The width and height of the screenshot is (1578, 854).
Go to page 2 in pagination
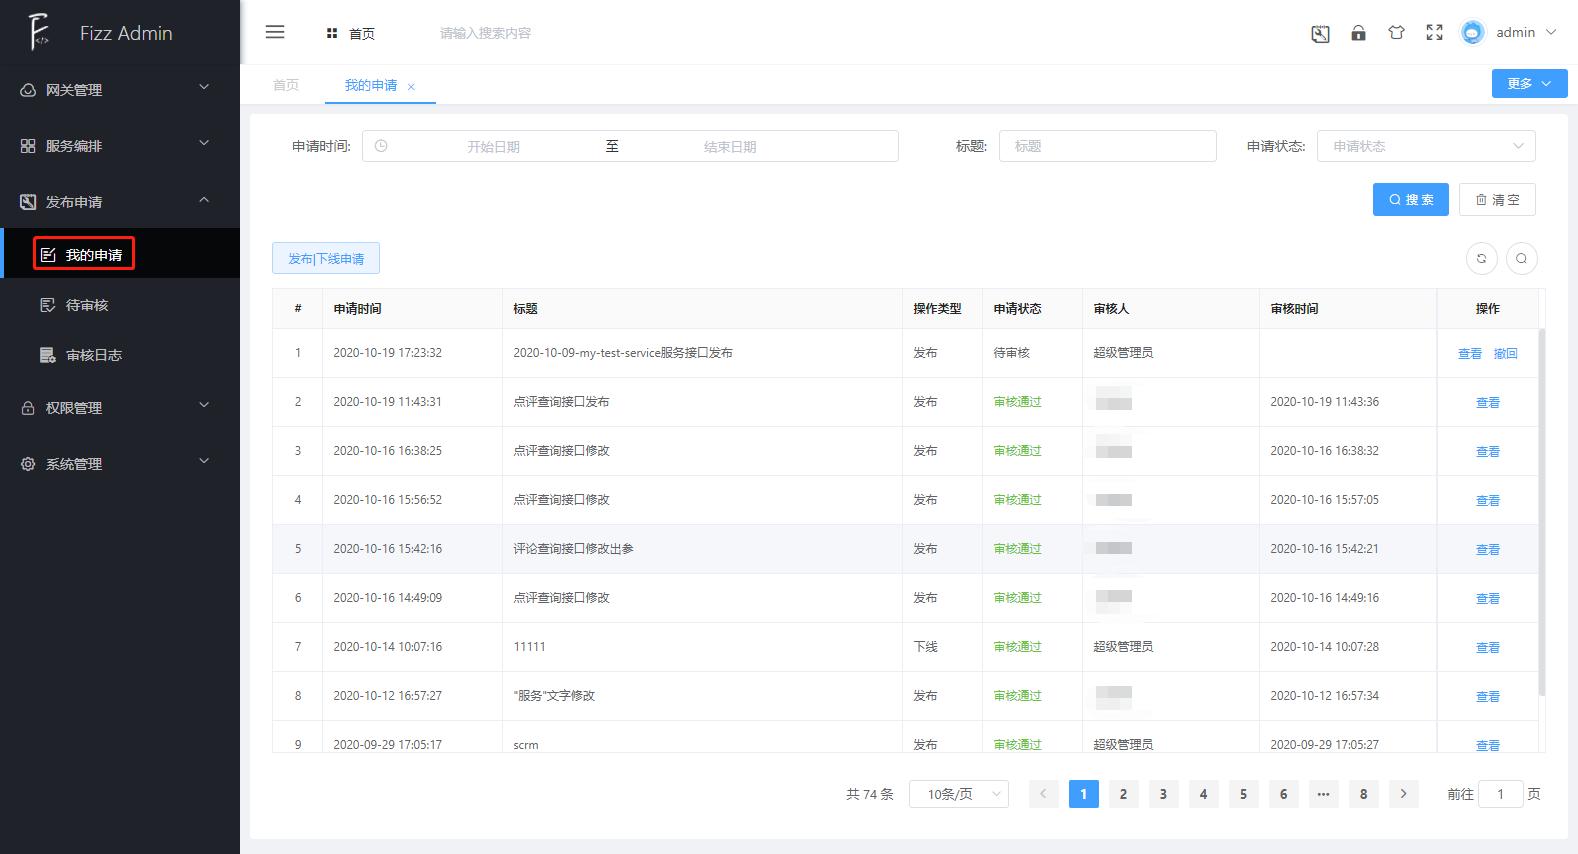(1123, 794)
